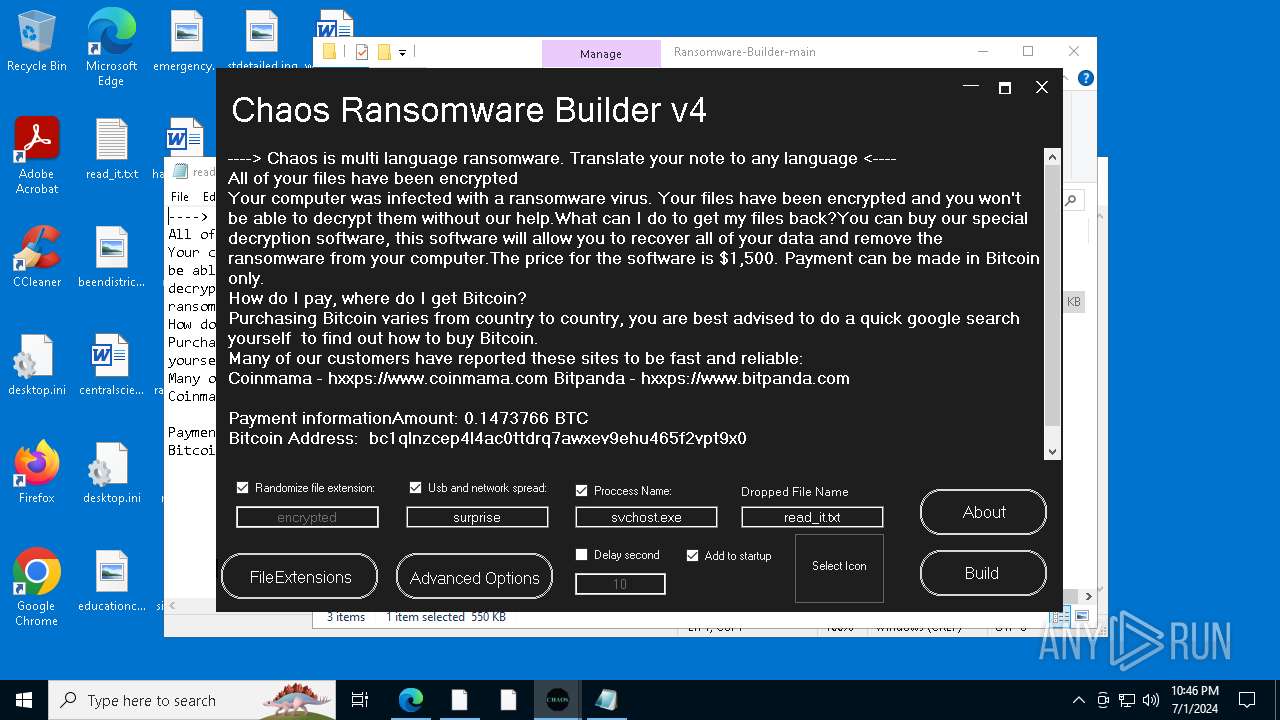Screen dimensions: 1280x720
Task: Select the desktop.ini file under CCleaner
Action: 37,365
